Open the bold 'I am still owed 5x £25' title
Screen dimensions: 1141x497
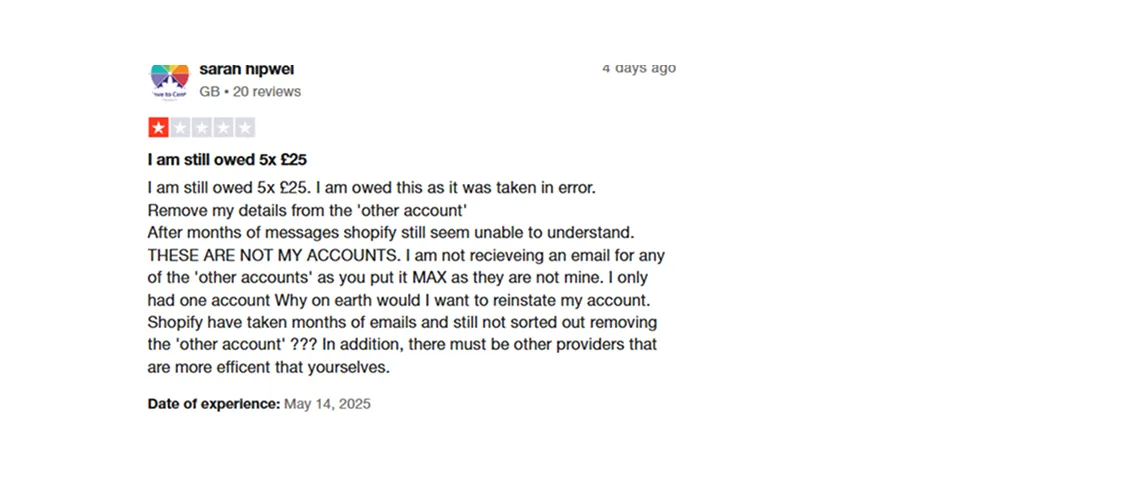coord(233,159)
